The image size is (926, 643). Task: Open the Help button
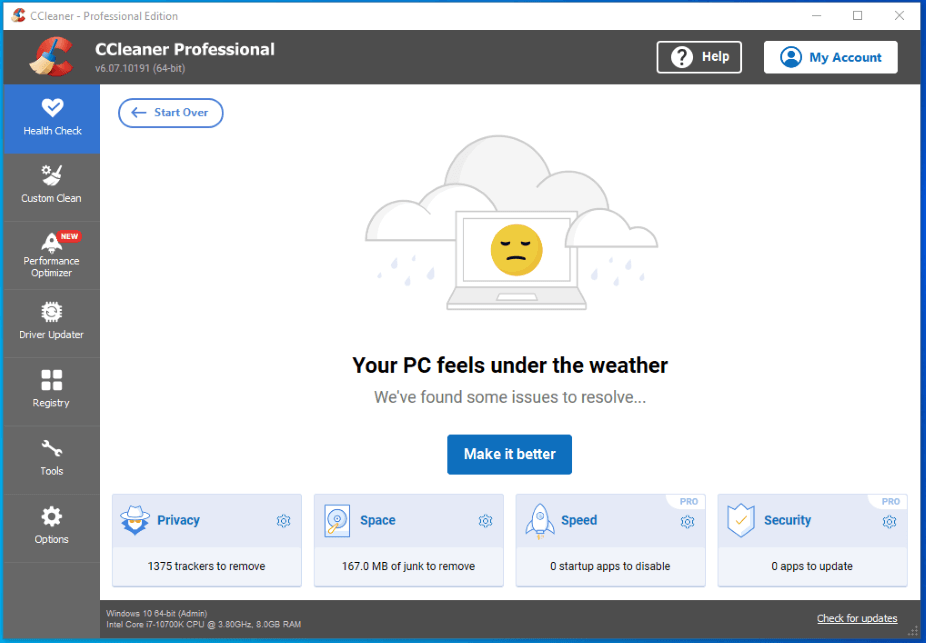click(x=699, y=57)
